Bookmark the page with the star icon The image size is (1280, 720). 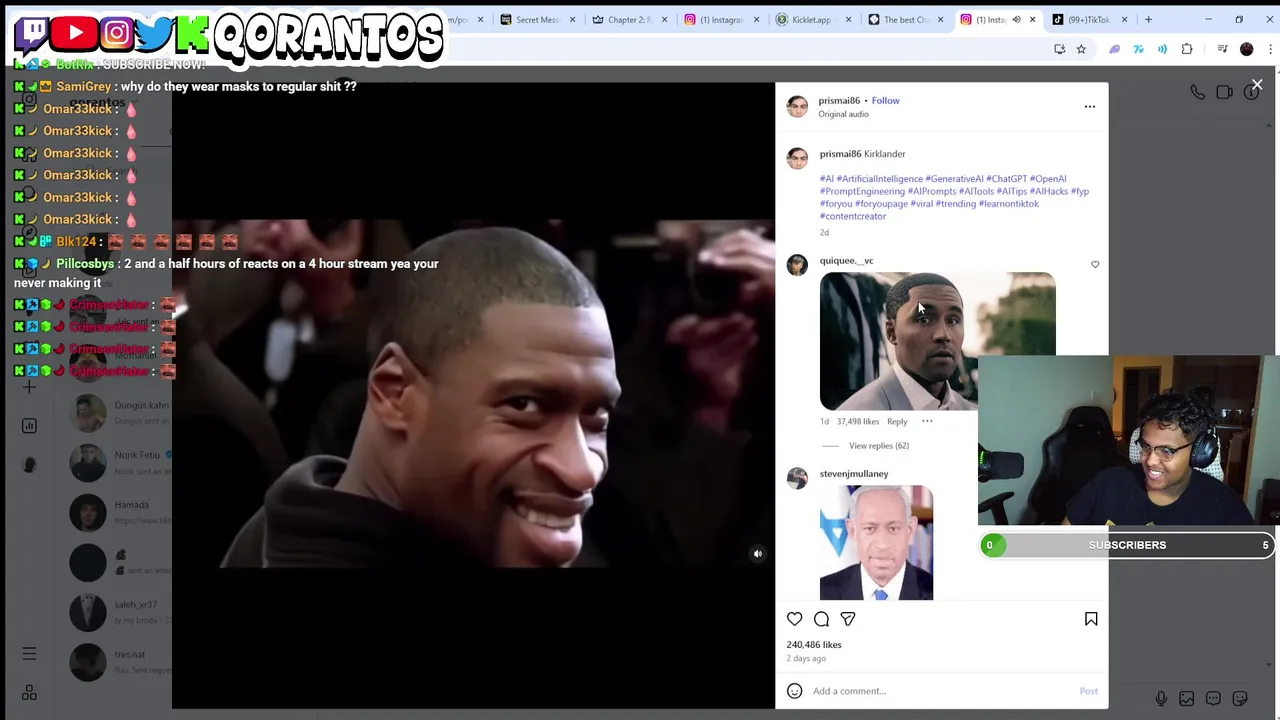[1081, 49]
